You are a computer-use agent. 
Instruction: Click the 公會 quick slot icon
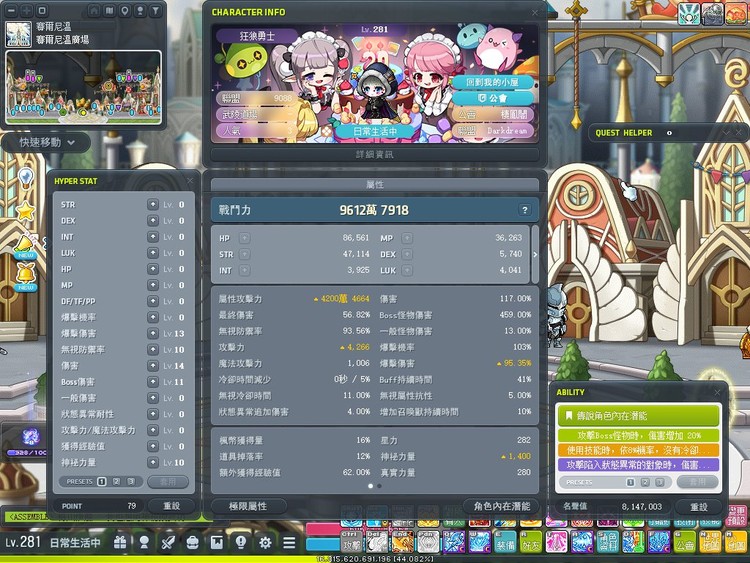[684, 541]
